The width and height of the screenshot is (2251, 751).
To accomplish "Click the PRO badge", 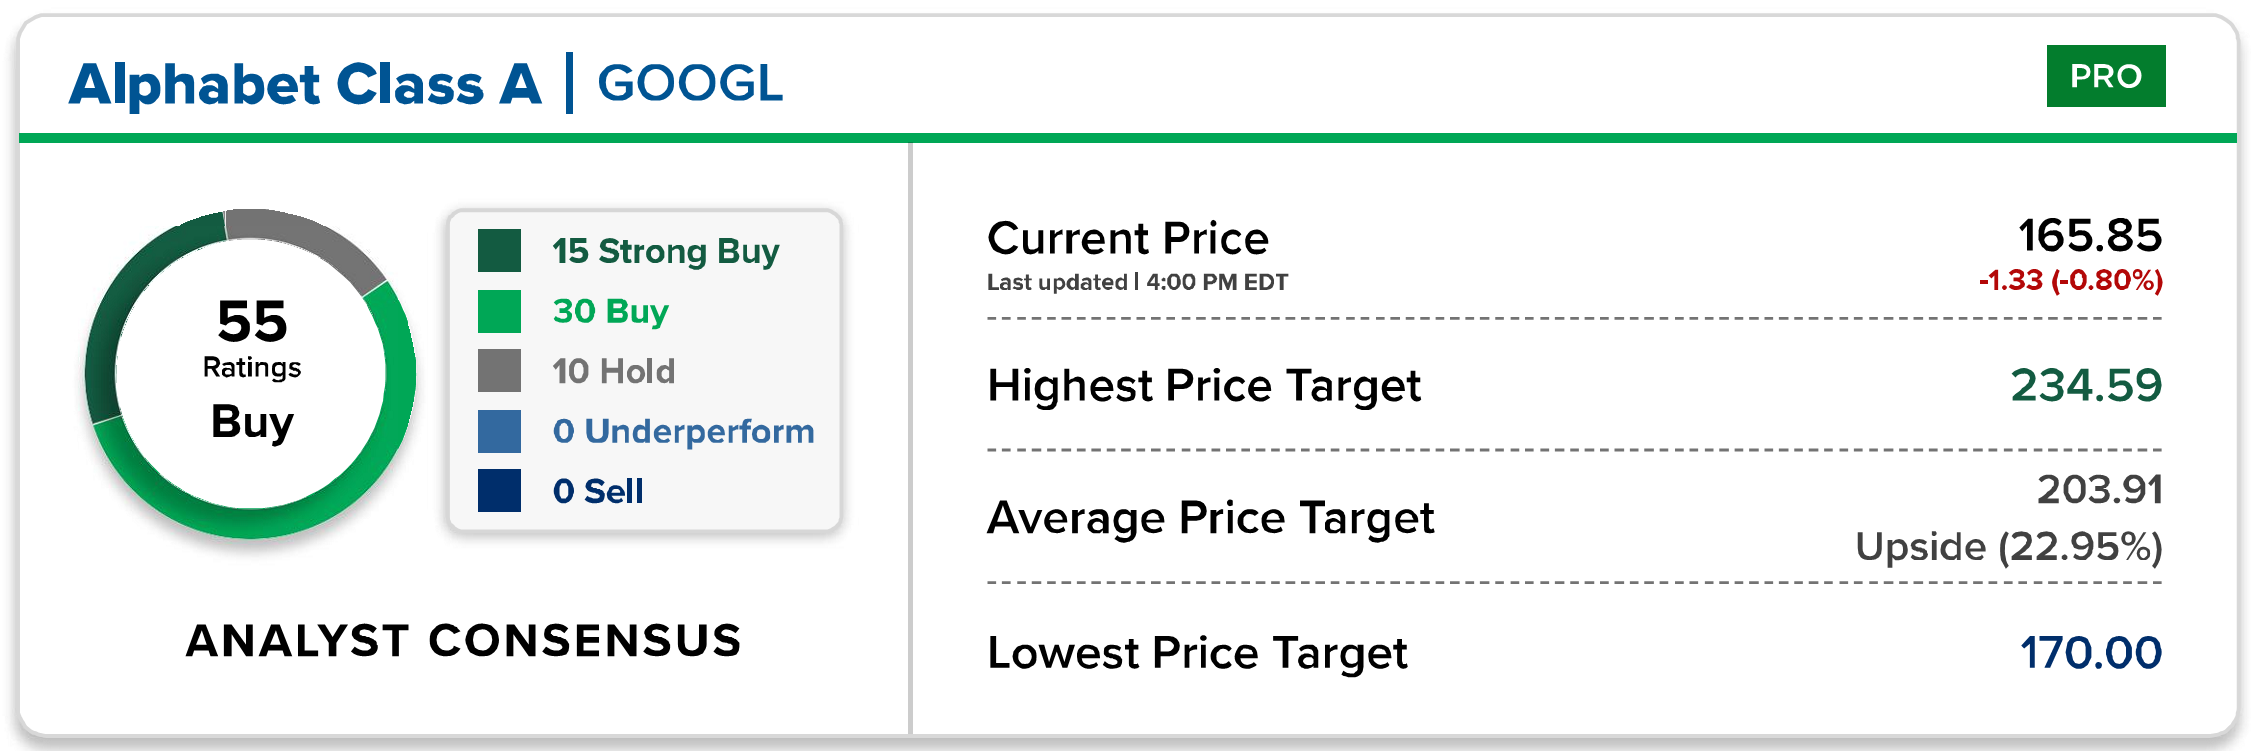I will (2105, 76).
